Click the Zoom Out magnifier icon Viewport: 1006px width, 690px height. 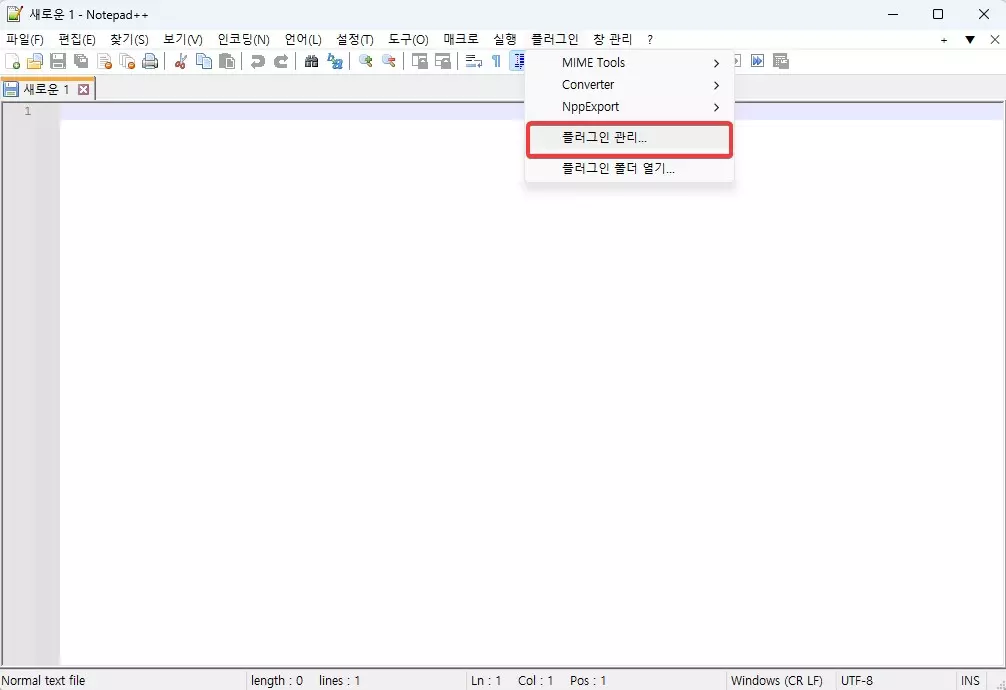[x=389, y=62]
